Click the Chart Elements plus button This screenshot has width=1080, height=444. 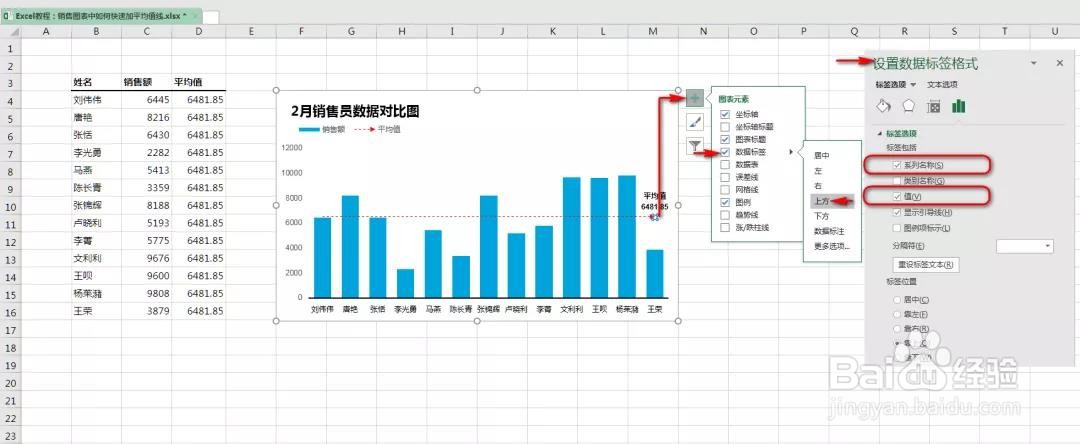695,98
